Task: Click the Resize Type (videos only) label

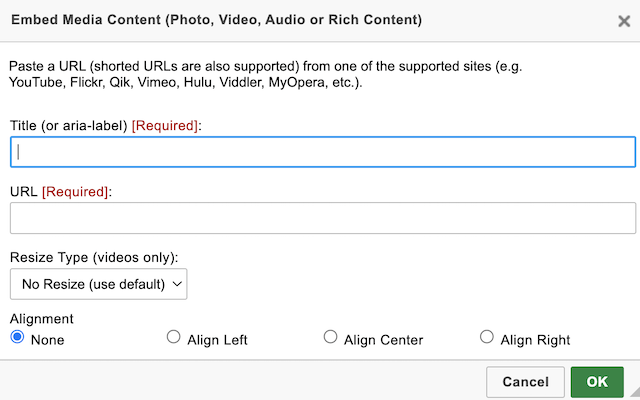Action: point(94,257)
